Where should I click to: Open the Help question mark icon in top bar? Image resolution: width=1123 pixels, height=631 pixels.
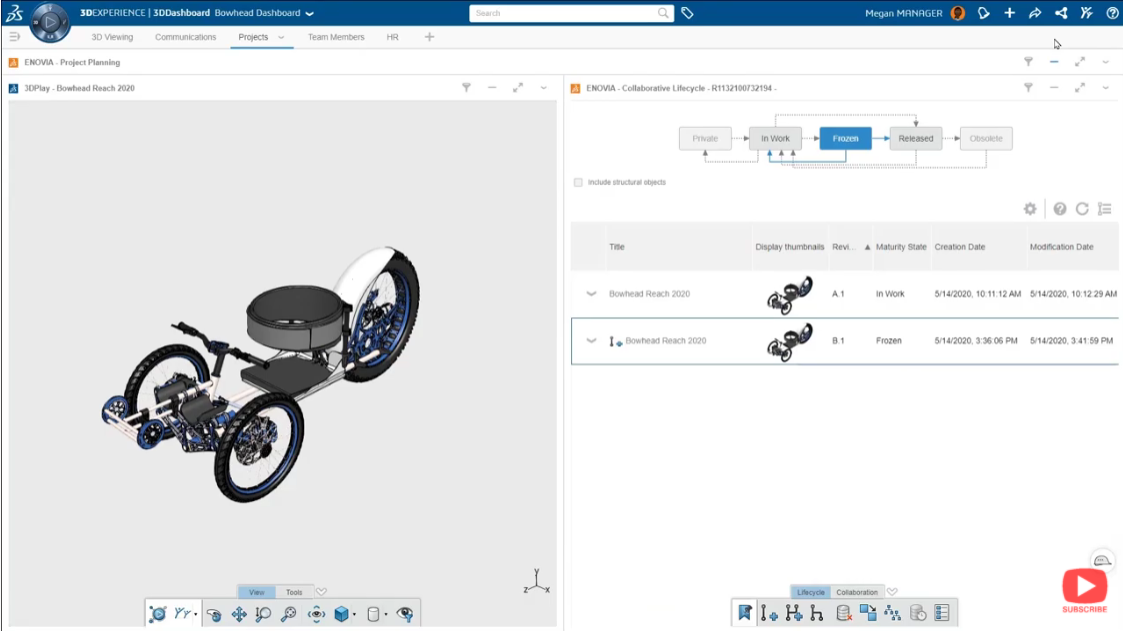click(x=1112, y=13)
